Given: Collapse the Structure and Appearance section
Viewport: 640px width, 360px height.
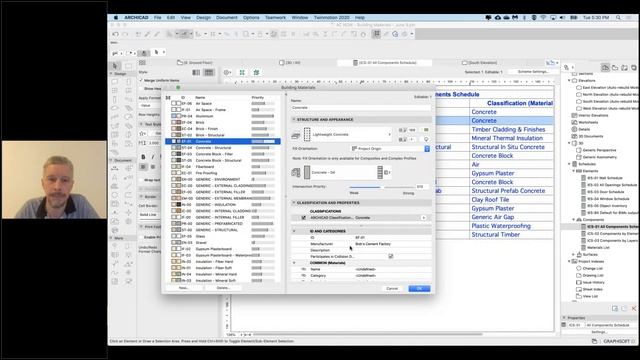Looking at the screenshot, I should click(x=294, y=120).
